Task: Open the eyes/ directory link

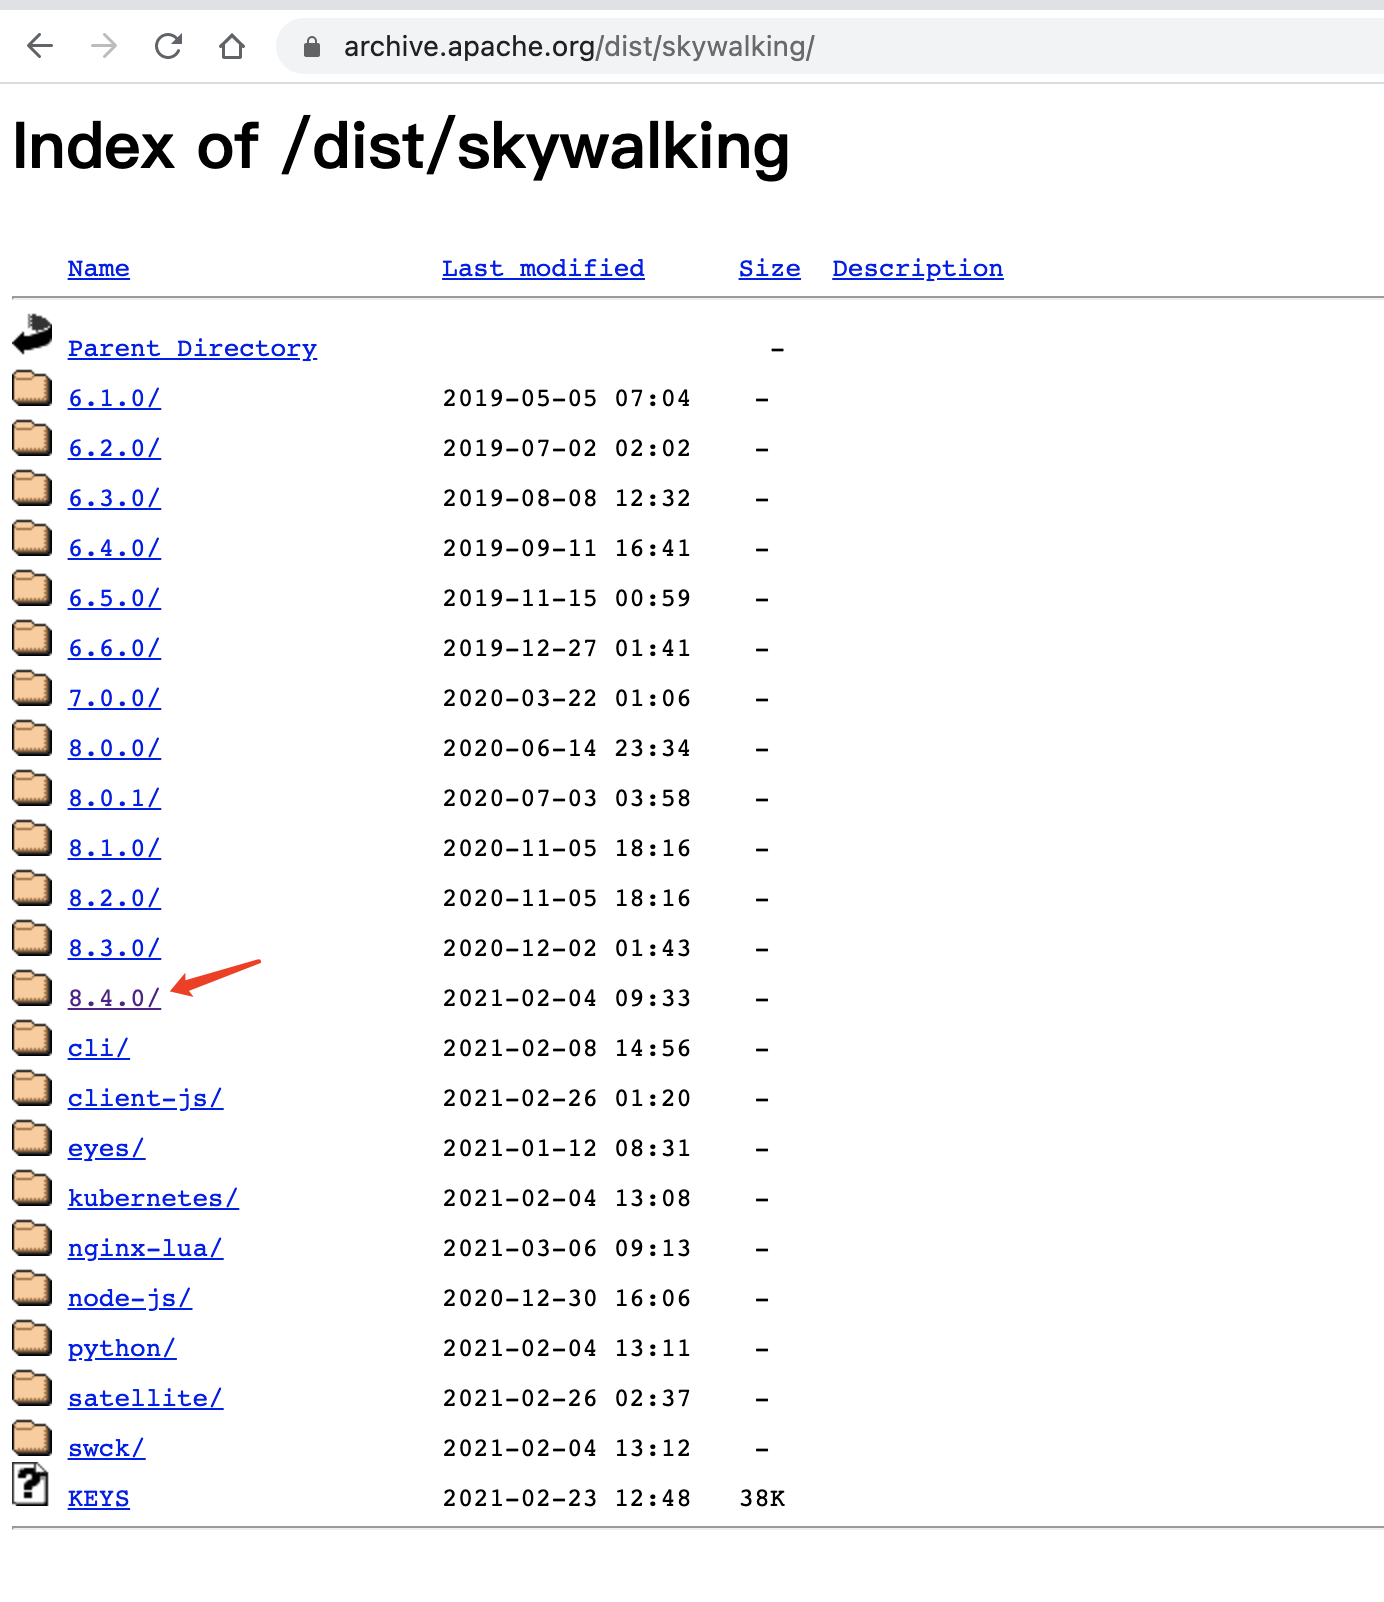Action: click(106, 1149)
